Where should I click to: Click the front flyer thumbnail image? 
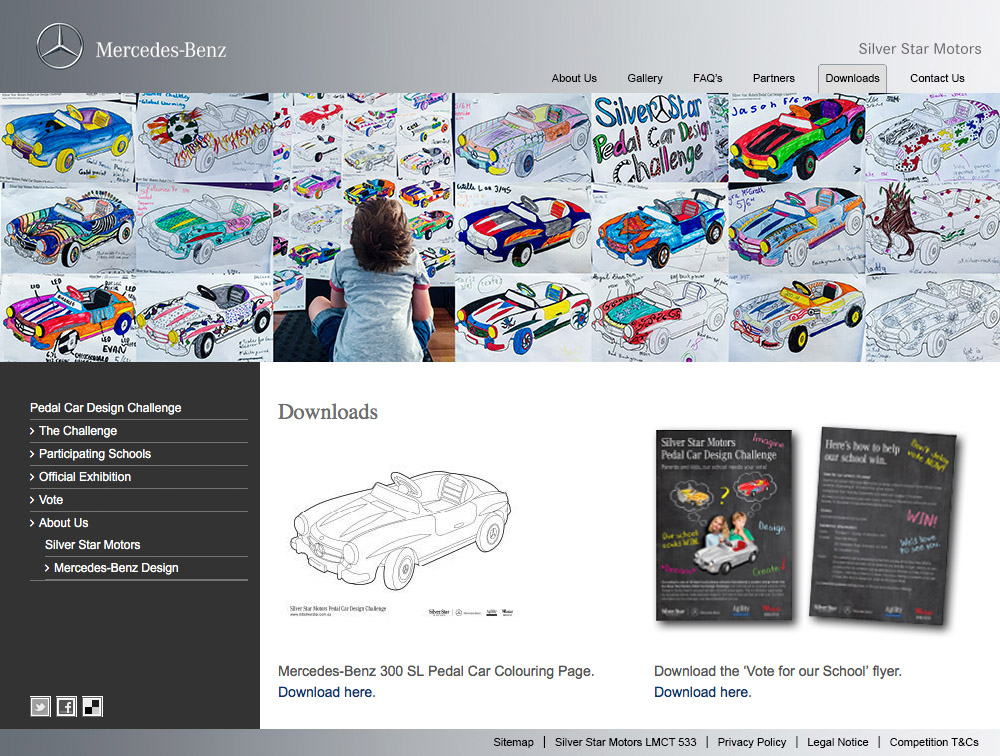coord(724,525)
